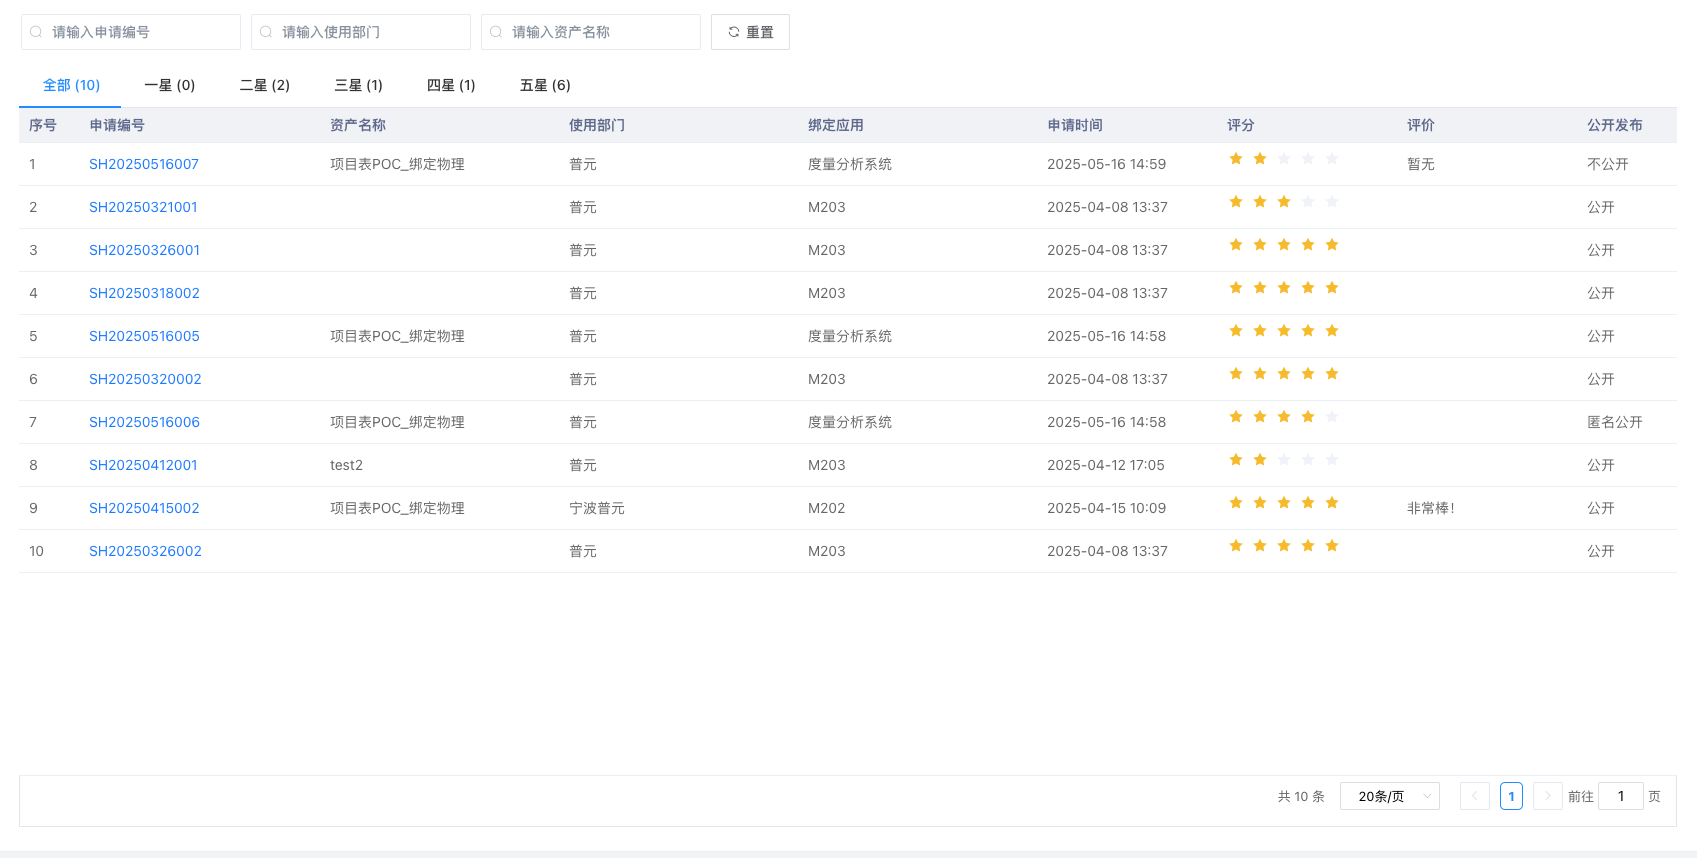1697x858 pixels.
Task: Open the 20条/页 page size dropdown
Action: (1389, 796)
